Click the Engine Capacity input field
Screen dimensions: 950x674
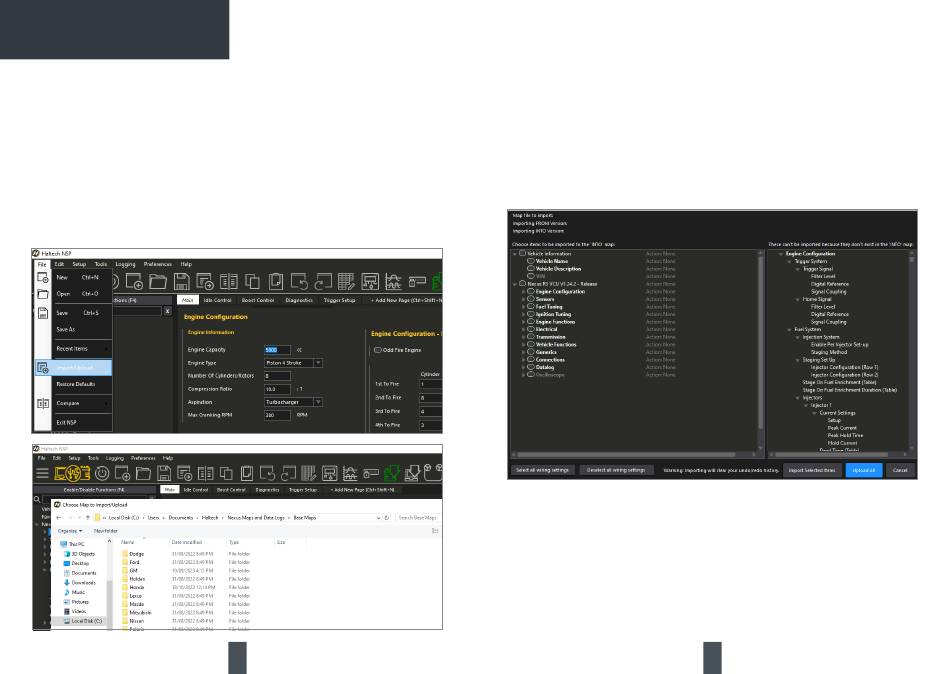(x=277, y=349)
